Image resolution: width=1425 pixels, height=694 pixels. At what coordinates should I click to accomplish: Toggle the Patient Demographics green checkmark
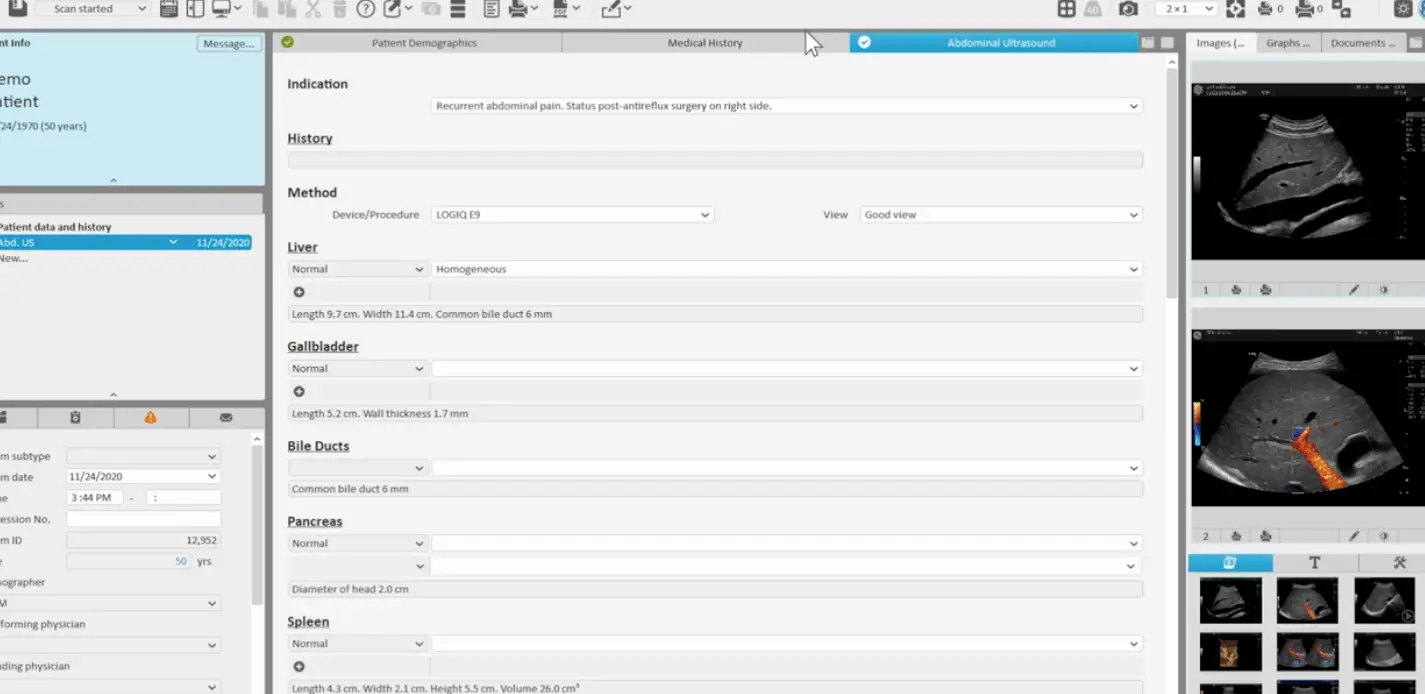click(288, 42)
